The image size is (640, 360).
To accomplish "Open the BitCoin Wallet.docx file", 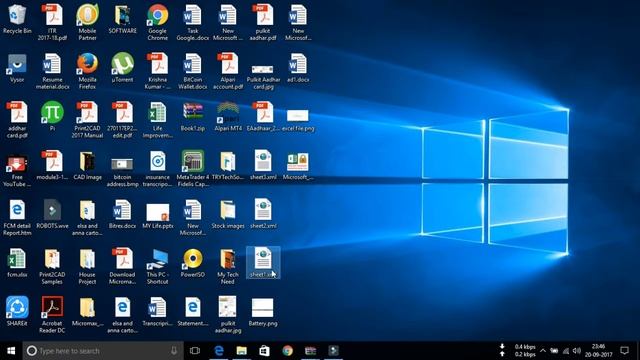I will point(193,71).
